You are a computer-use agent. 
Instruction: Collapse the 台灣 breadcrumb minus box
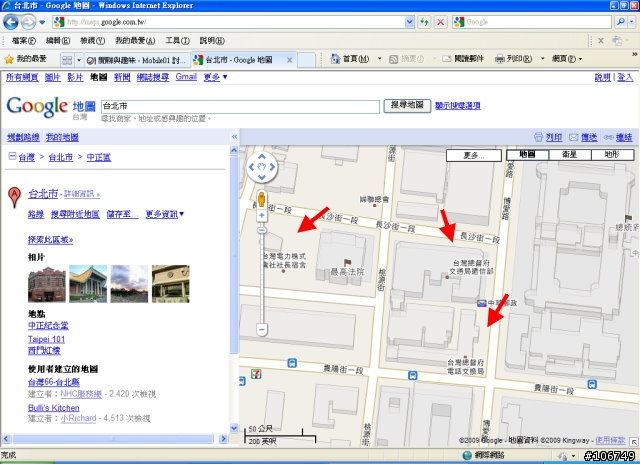pos(12,156)
